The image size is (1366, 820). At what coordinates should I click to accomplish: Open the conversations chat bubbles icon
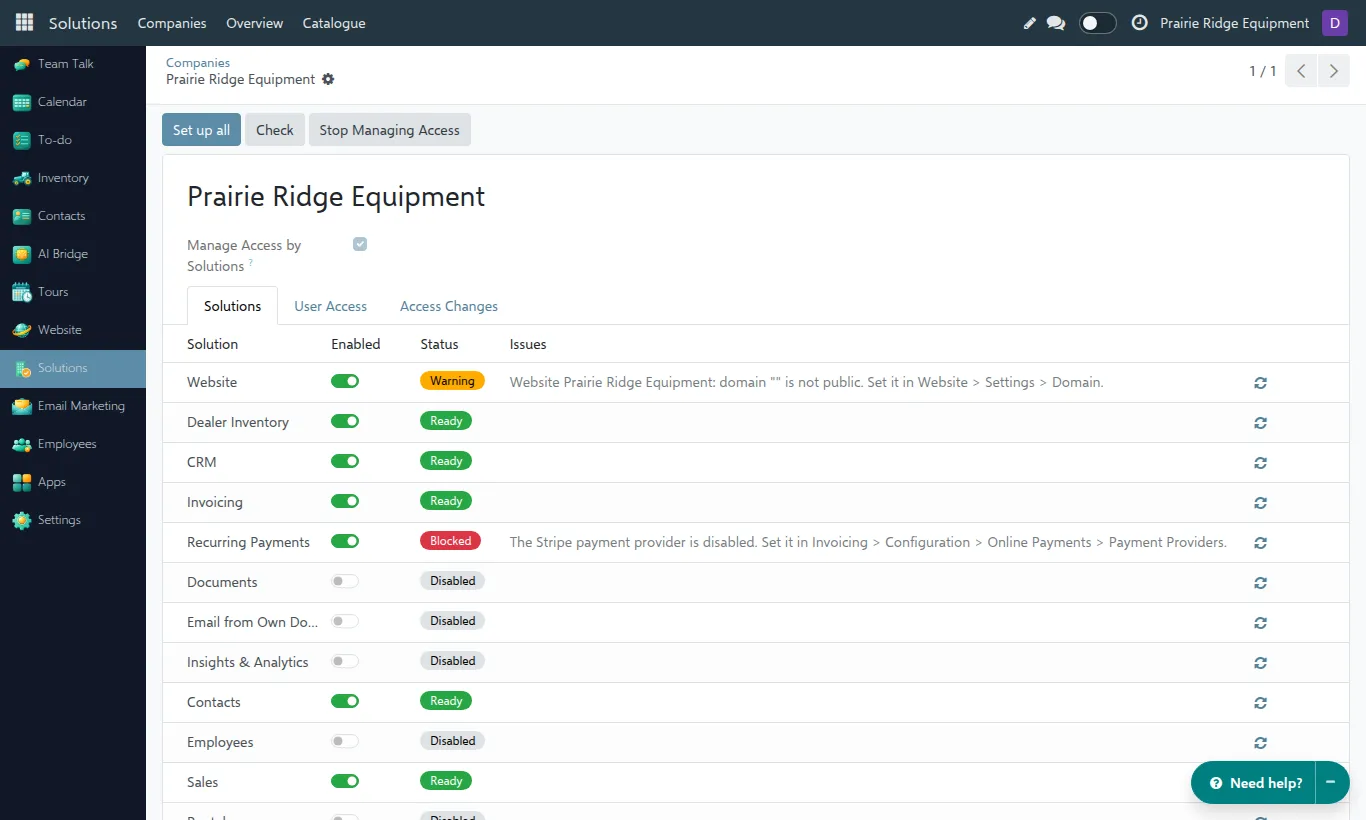[1056, 23]
